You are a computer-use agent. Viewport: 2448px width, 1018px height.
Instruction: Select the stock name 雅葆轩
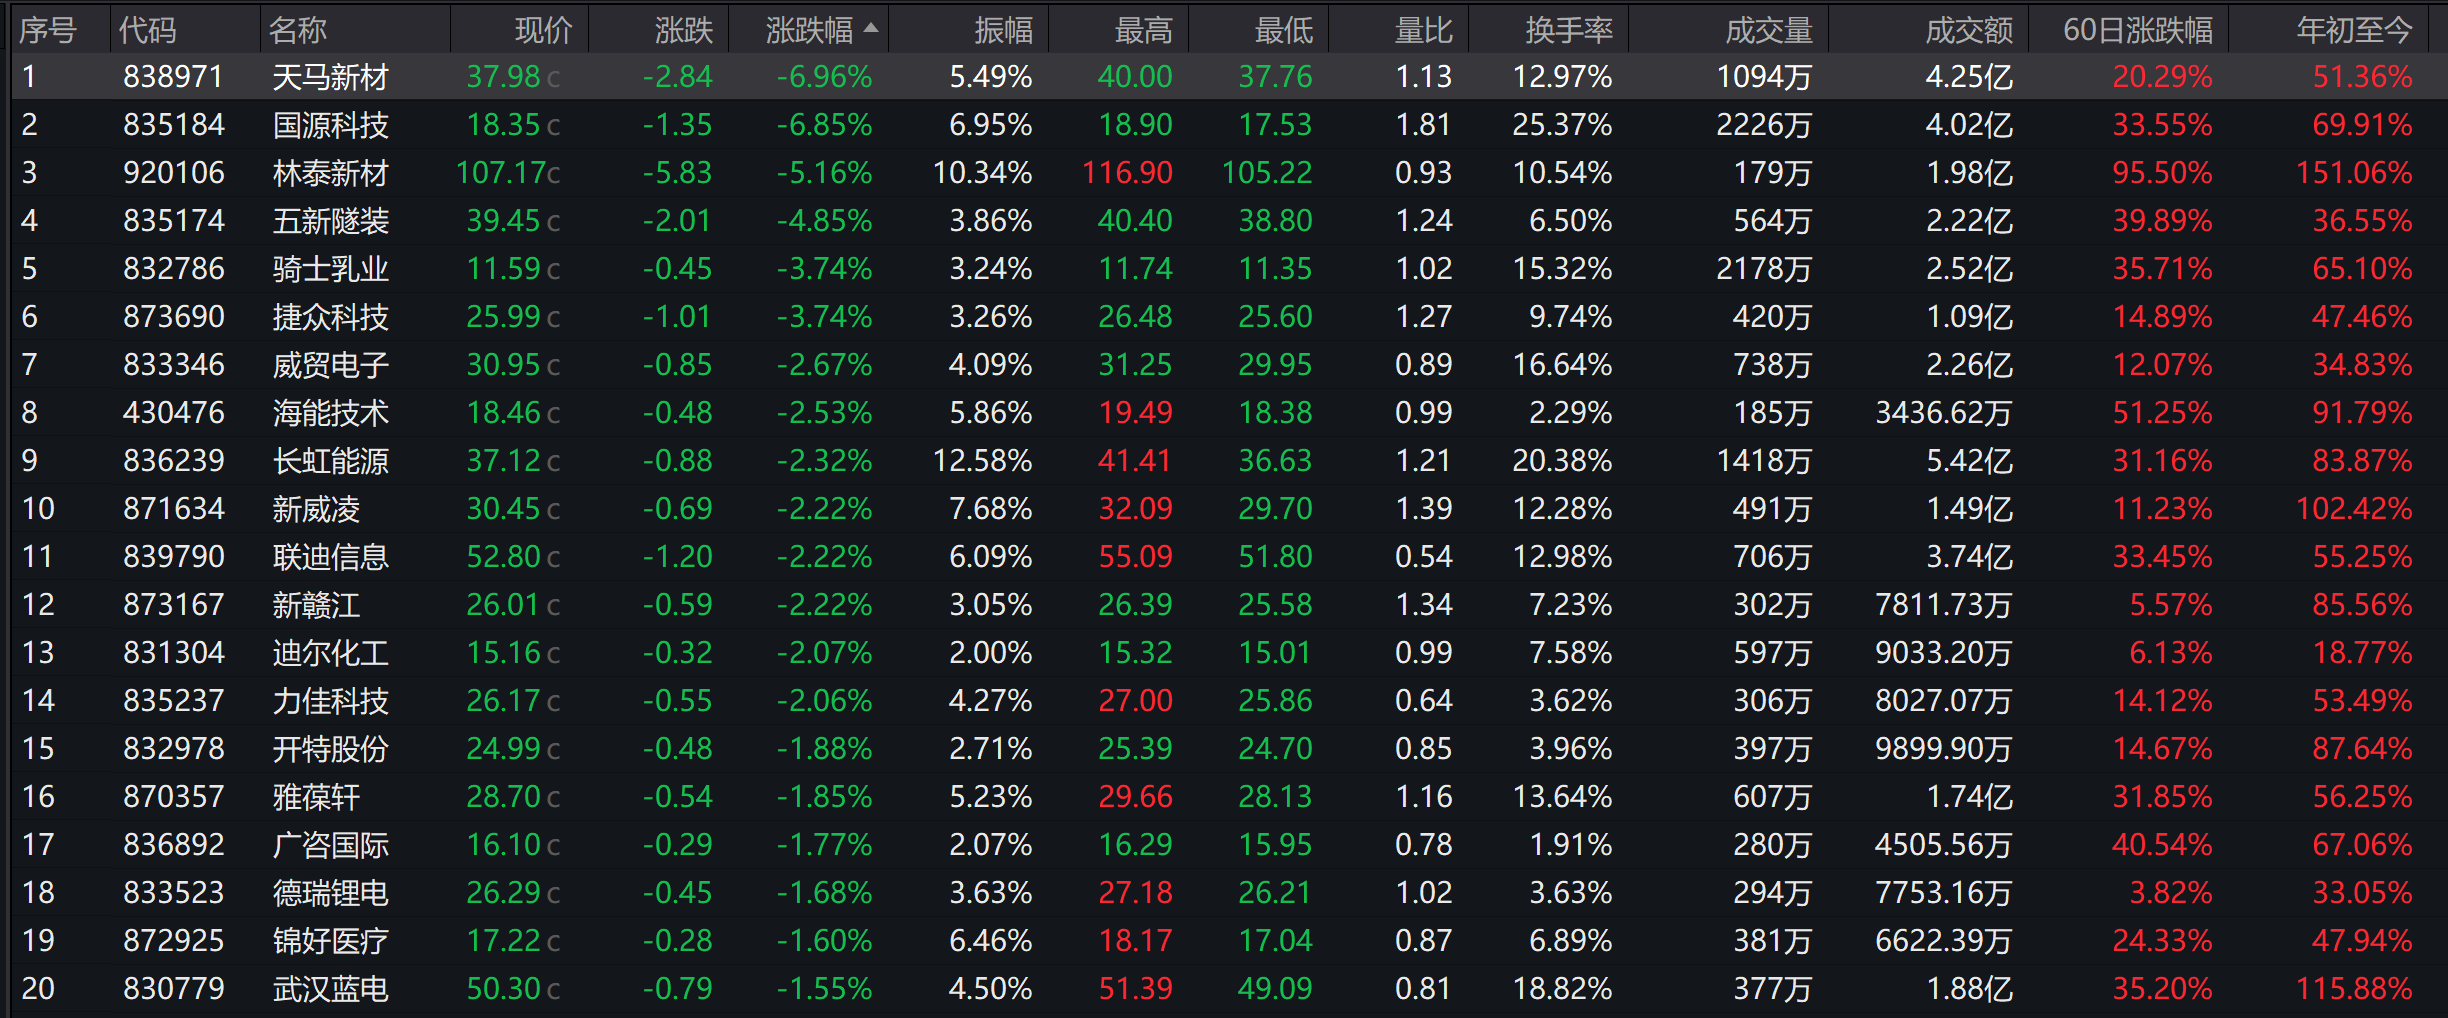click(316, 797)
